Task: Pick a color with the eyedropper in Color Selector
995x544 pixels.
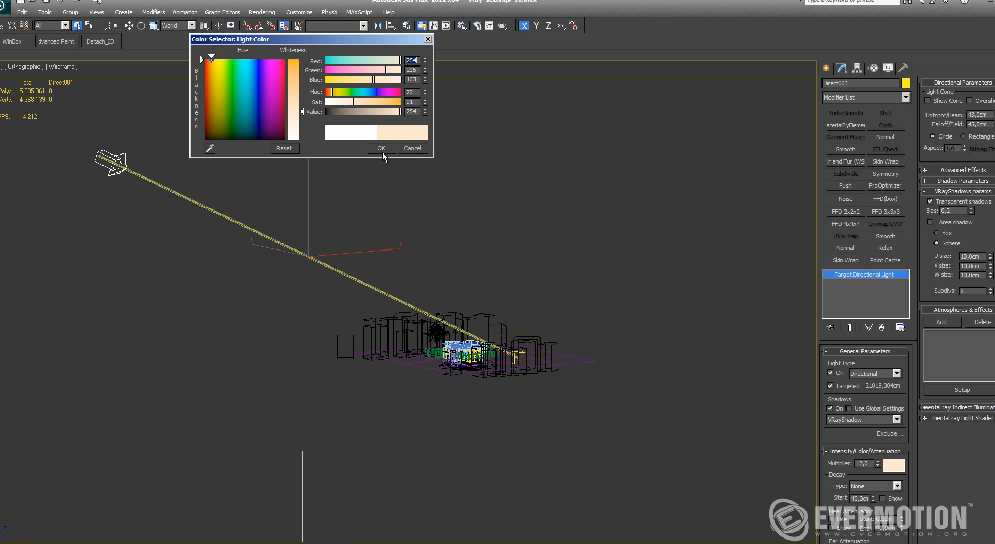Action: coord(210,148)
